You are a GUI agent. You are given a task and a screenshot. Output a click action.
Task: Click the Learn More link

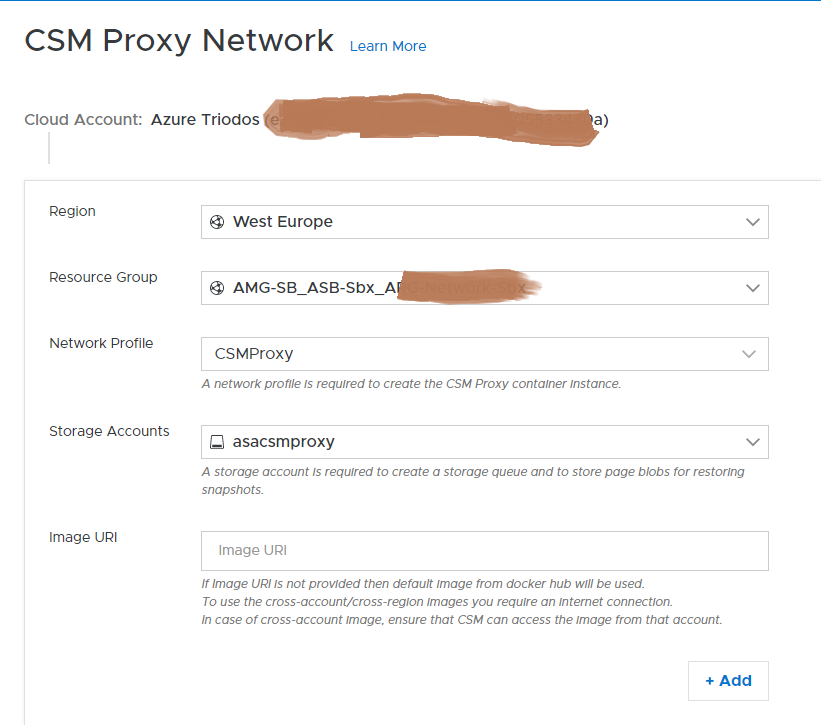(x=387, y=46)
